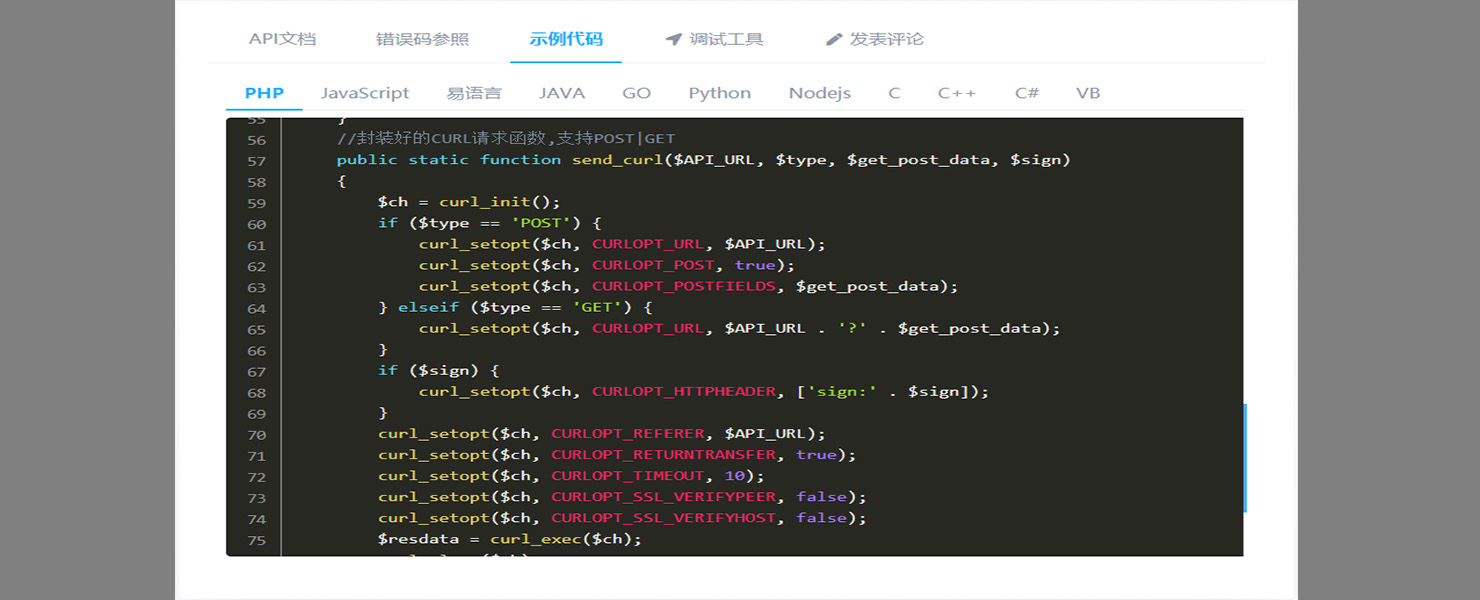Show the PHP code sample
The image size is (1480, 600).
coord(264,93)
